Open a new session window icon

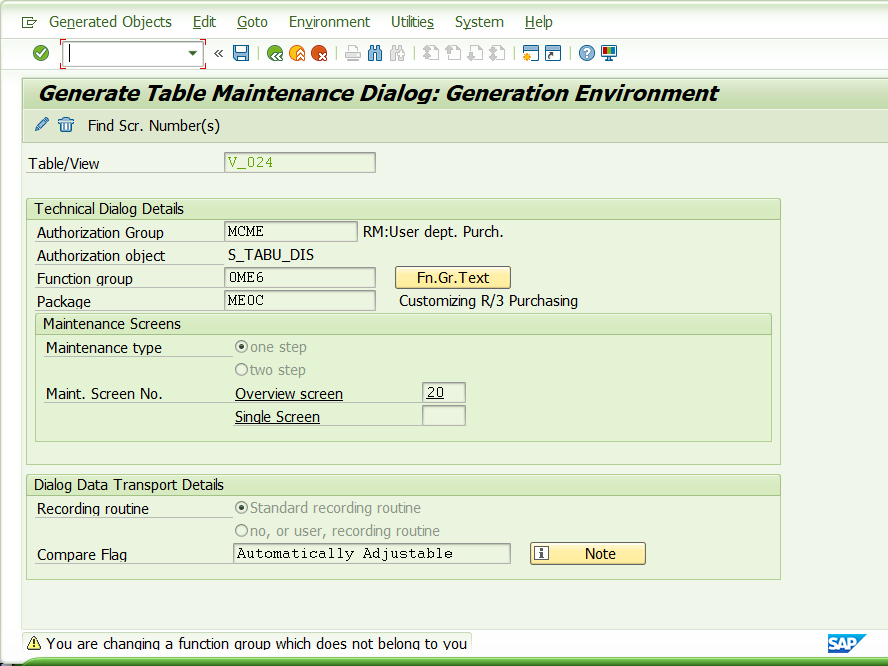coord(531,53)
